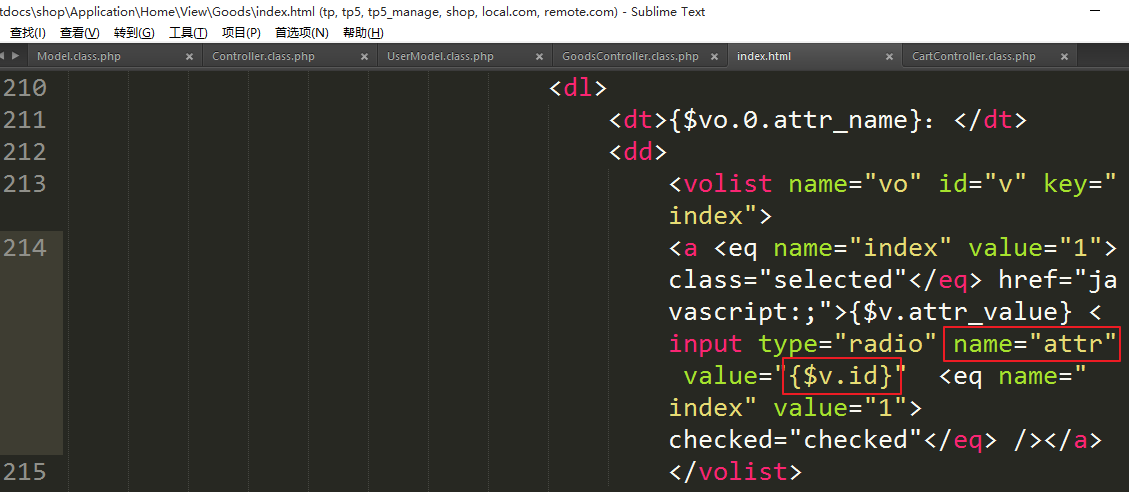Open the 查找(I) Find menu
Viewport: 1129px width, 492px height.
(27, 33)
